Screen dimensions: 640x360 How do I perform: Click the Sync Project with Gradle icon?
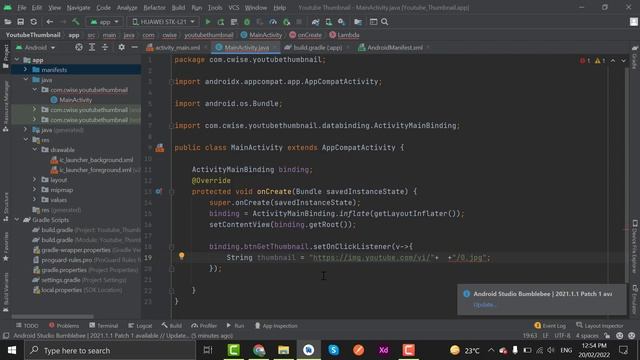pos(315,22)
